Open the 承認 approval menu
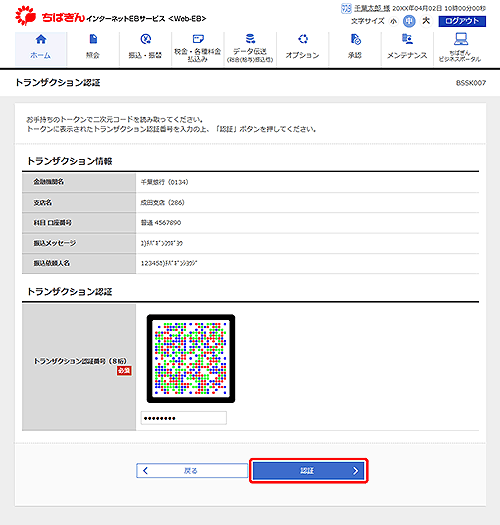The image size is (500, 525). tap(355, 49)
